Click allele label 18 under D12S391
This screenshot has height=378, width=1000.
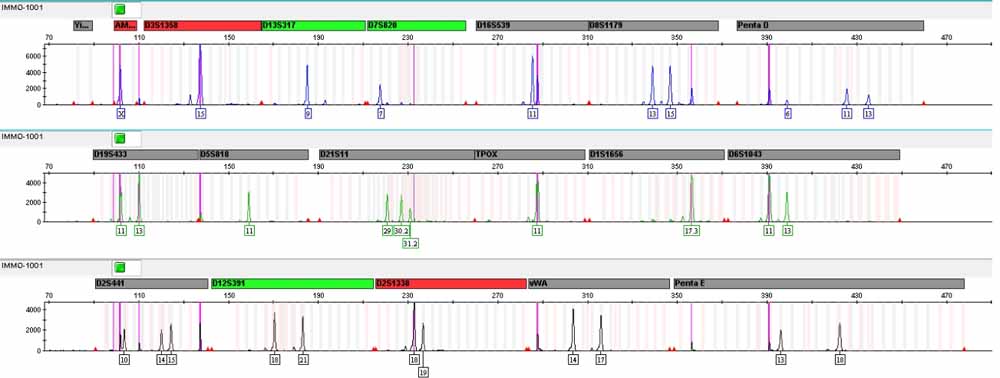point(275,360)
